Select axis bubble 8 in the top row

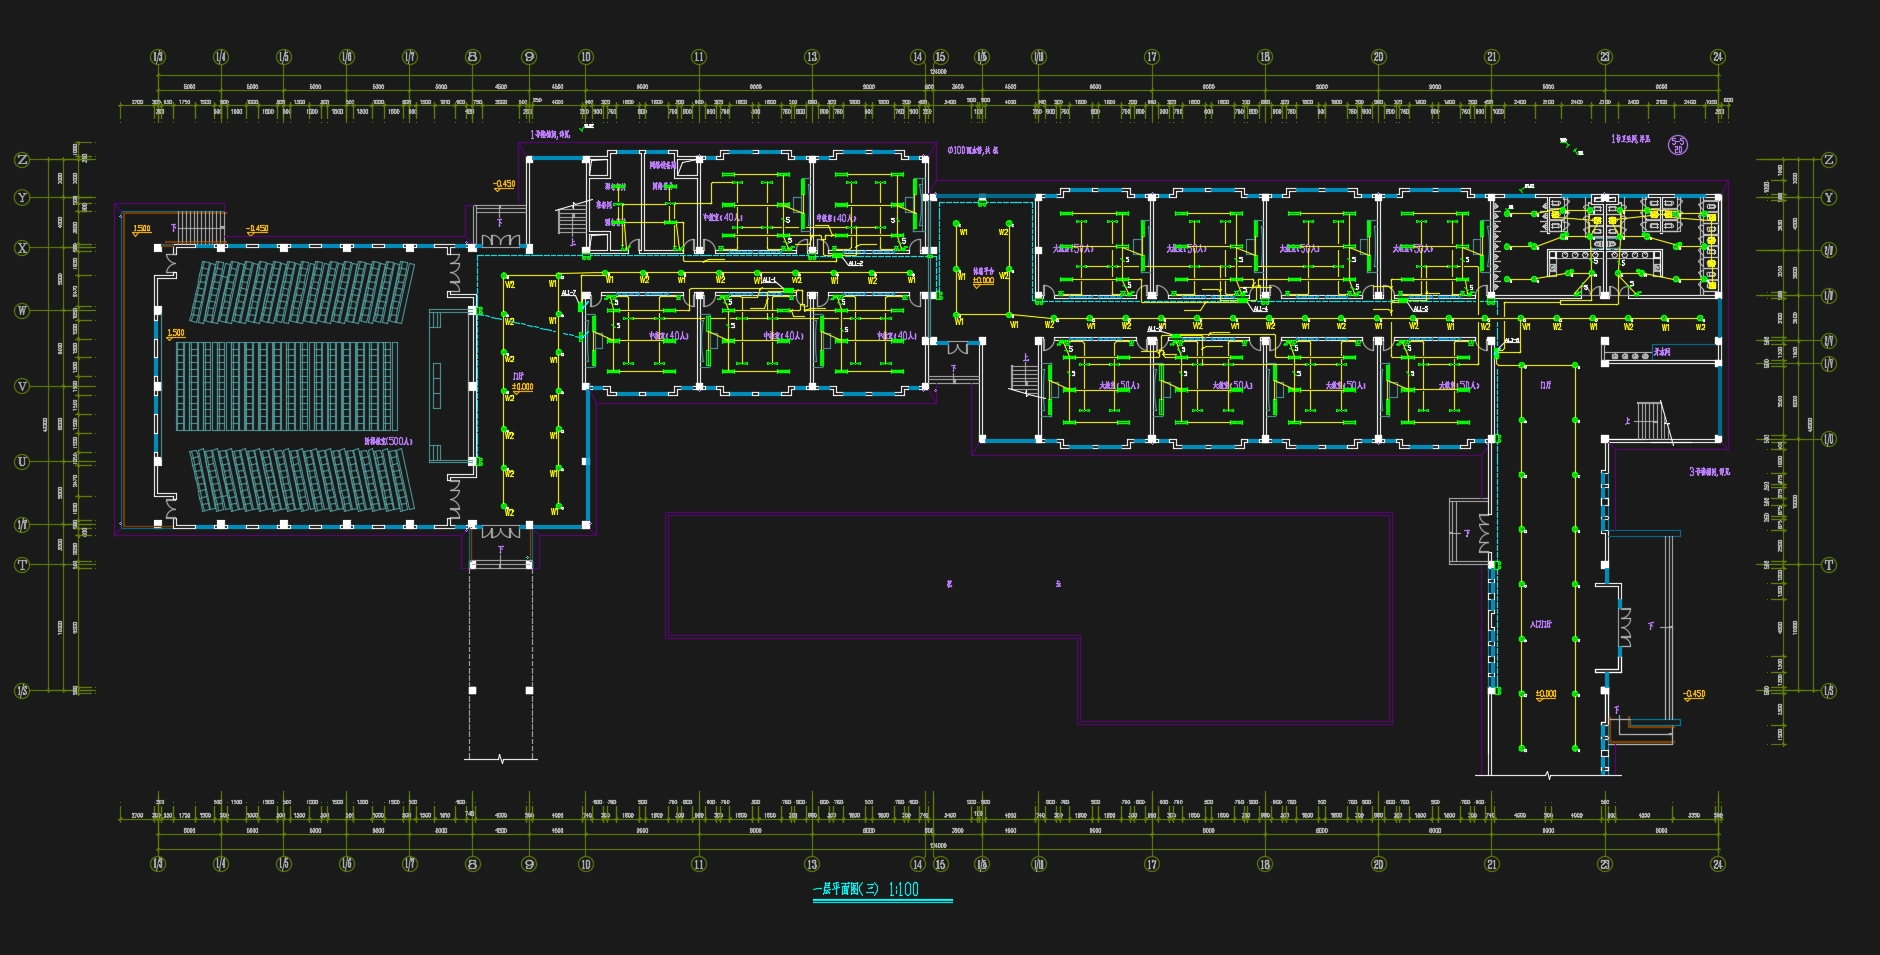[473, 57]
